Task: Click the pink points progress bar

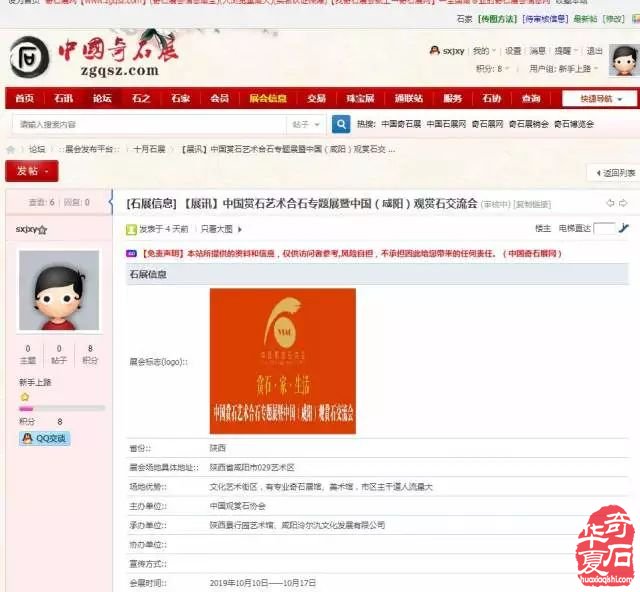Action: (62, 408)
